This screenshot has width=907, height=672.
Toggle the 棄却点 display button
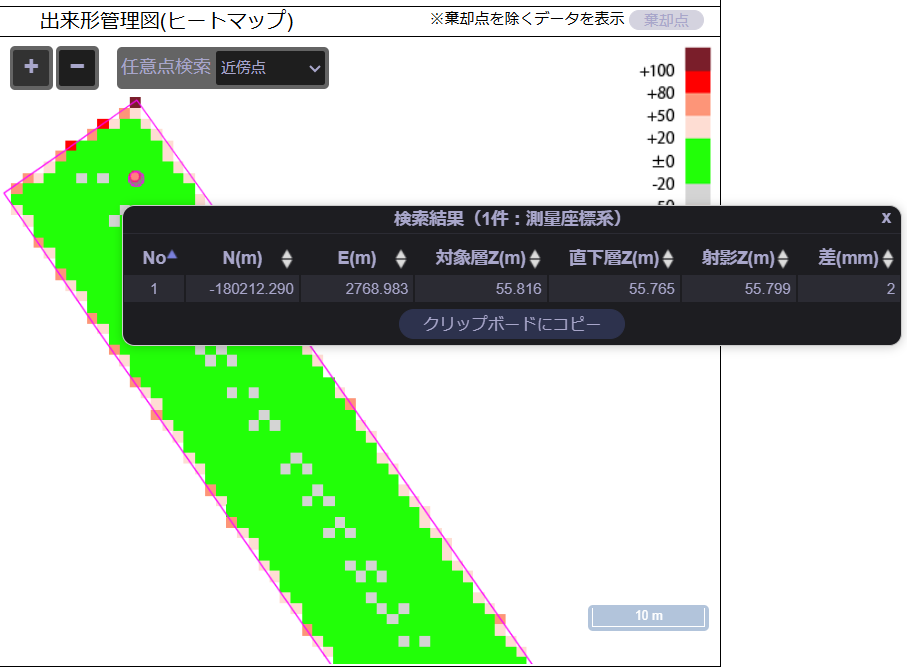666,20
